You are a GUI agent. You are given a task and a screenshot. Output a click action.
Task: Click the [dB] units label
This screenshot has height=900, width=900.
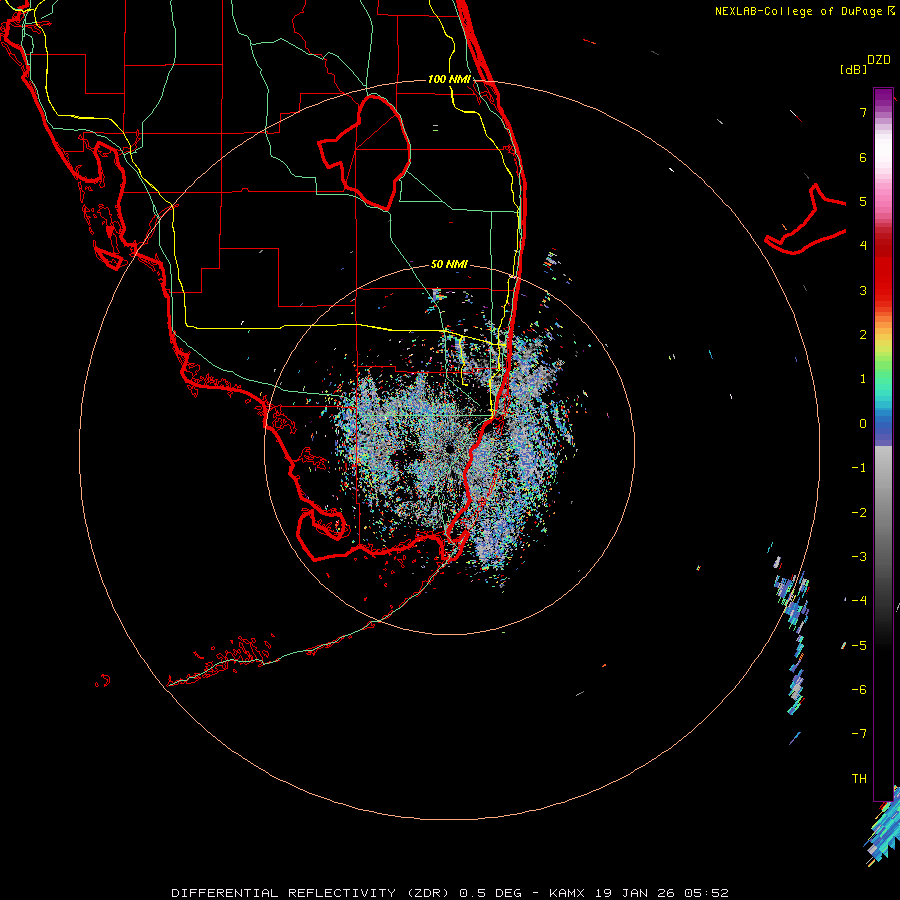(853, 69)
